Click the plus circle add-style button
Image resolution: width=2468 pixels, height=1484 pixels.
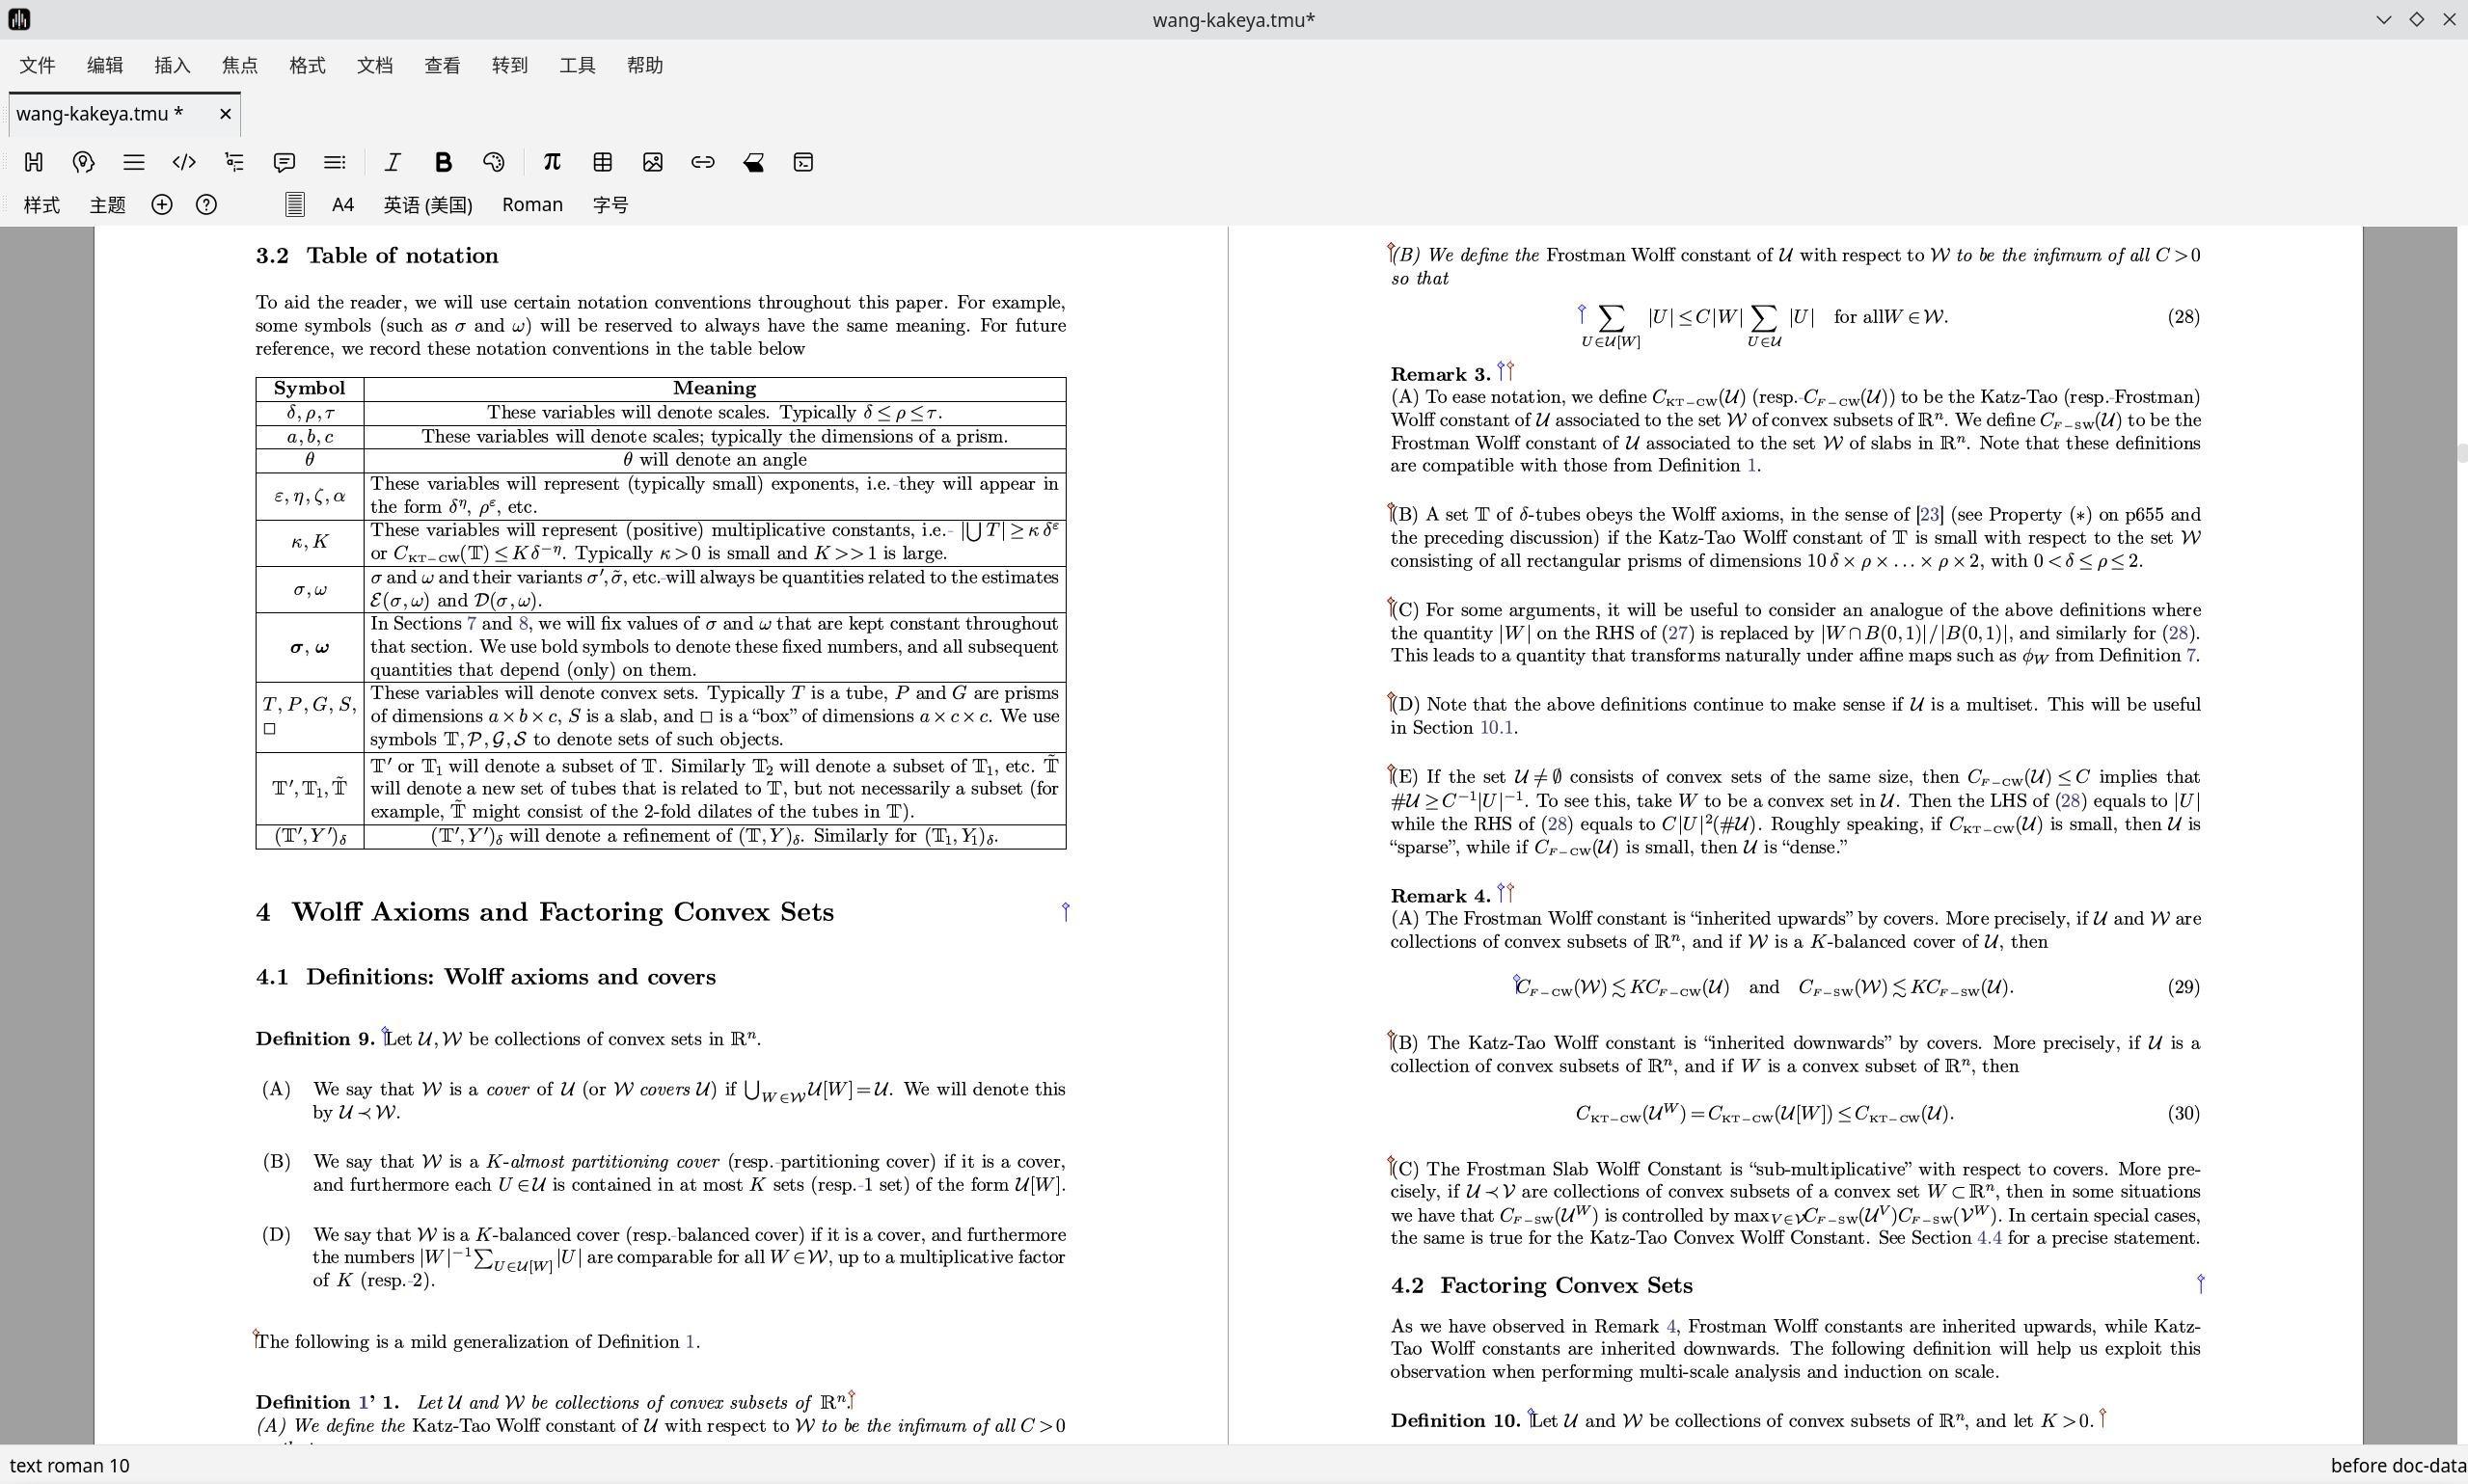pos(161,205)
